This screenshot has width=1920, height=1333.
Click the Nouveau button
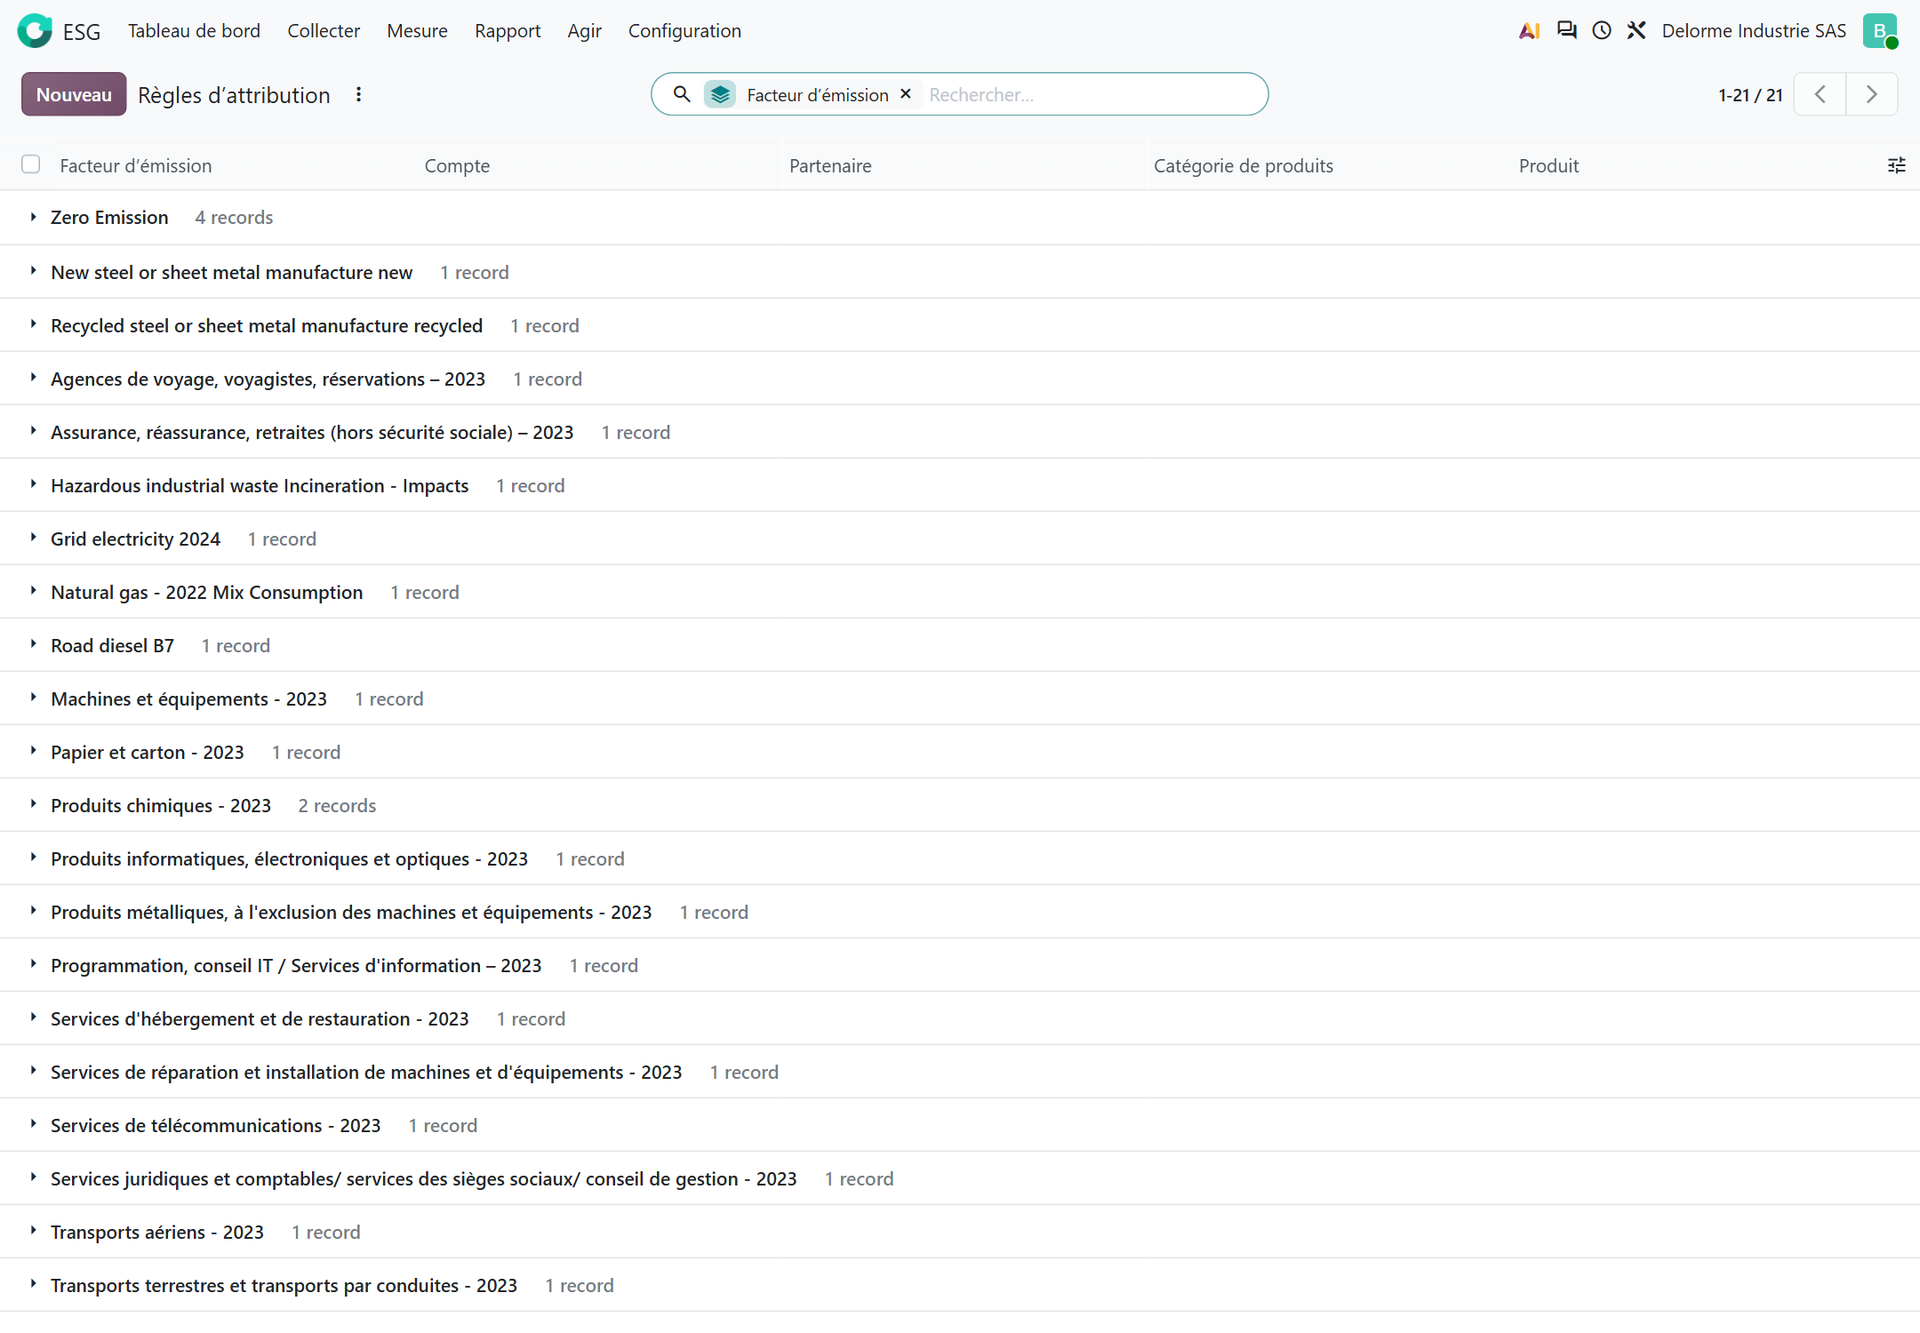click(74, 94)
